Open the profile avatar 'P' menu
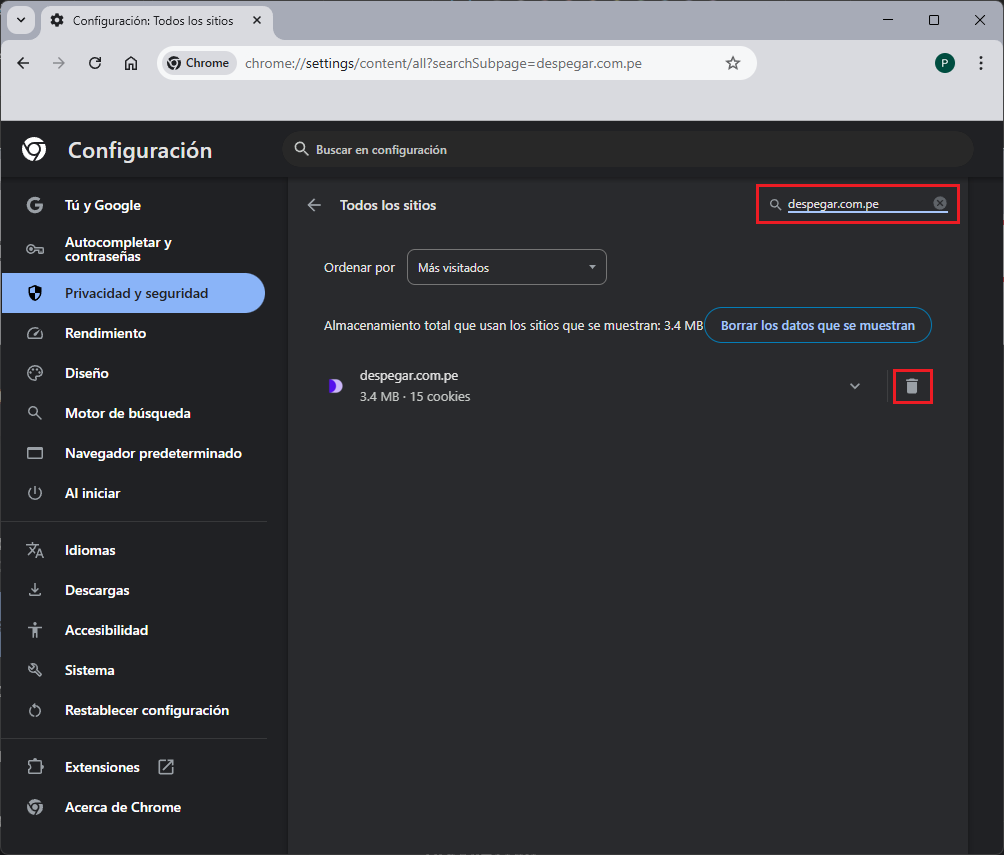 coord(944,63)
